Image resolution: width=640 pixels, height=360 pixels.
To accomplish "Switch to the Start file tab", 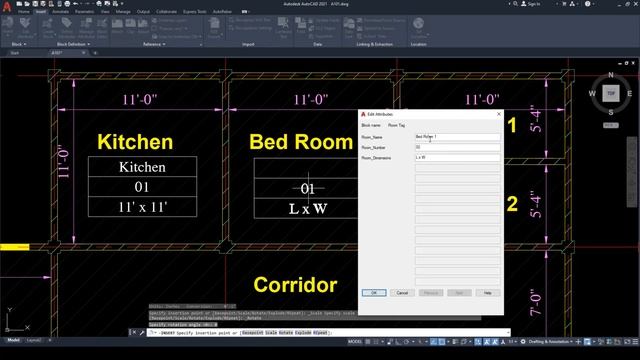I will 15,53.
